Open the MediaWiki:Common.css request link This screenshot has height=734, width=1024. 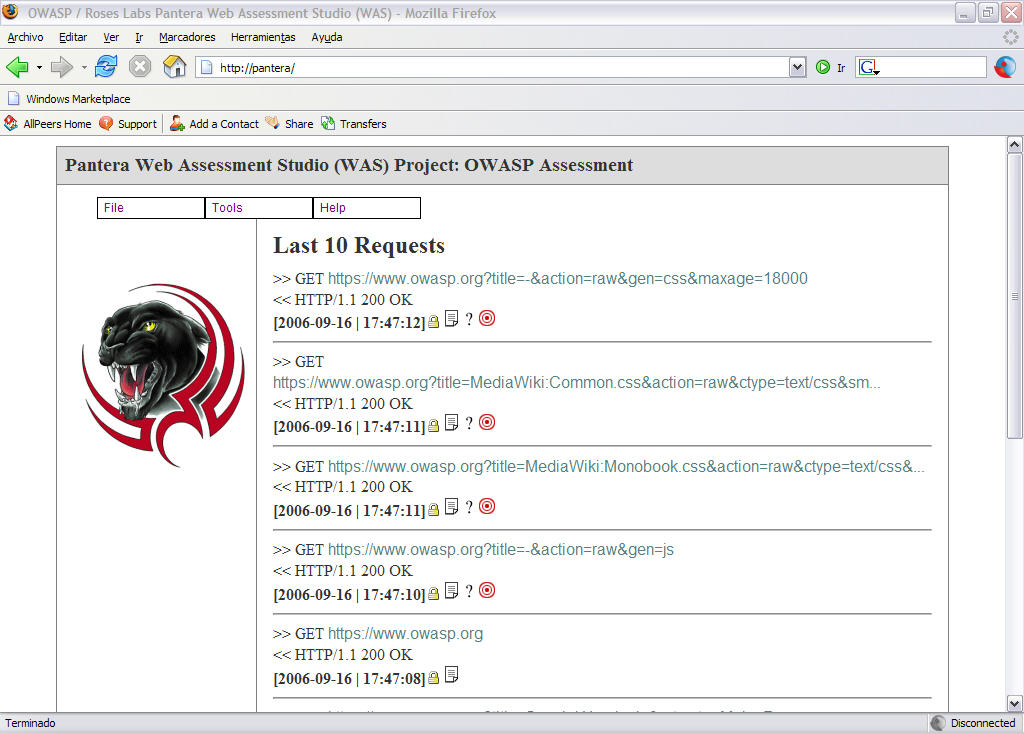[x=577, y=383]
